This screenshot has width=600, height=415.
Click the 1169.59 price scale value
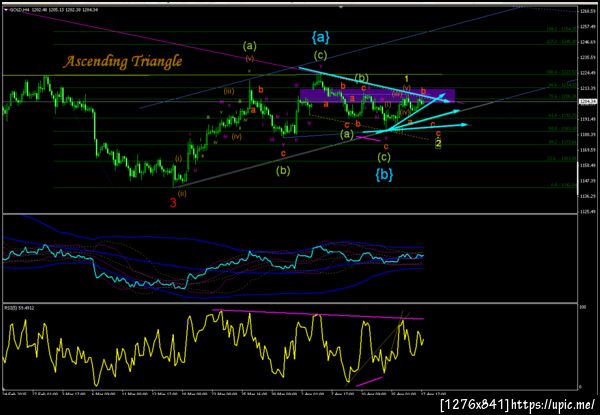click(587, 150)
